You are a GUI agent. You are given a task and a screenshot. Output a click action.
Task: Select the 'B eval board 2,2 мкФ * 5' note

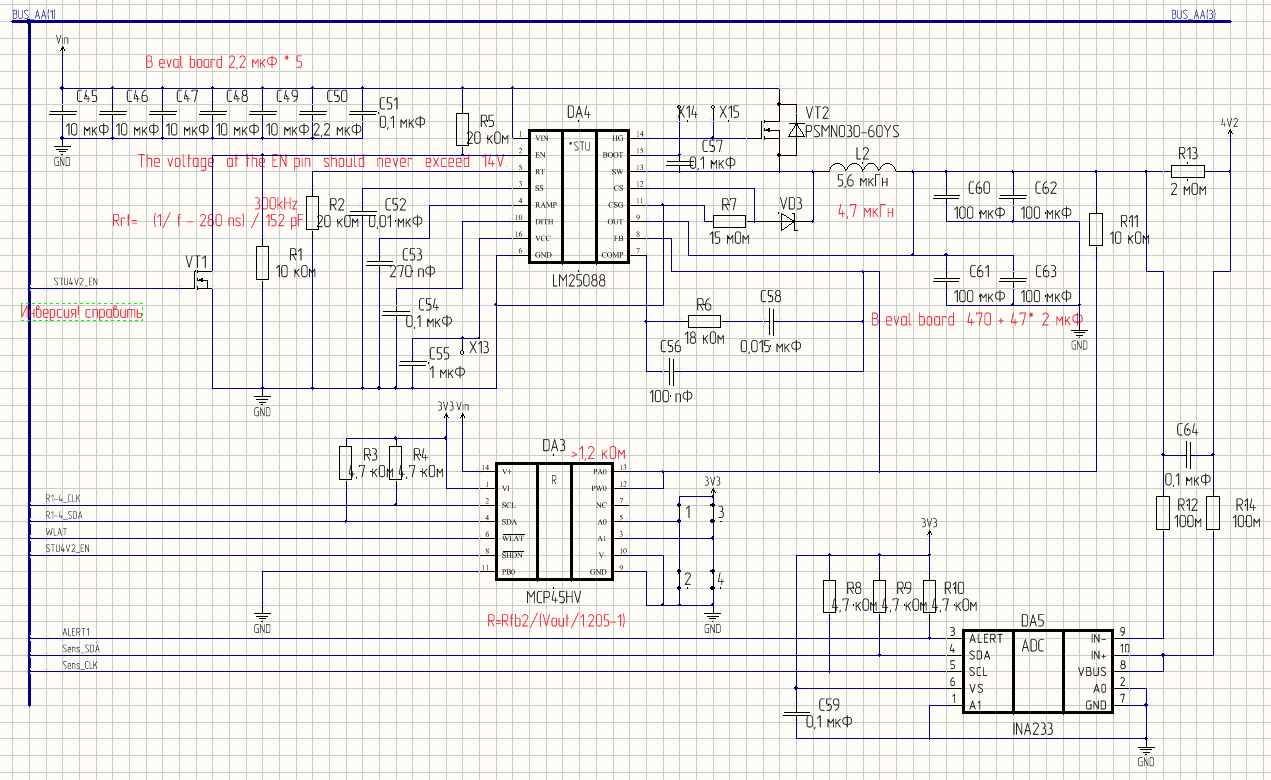pos(224,62)
